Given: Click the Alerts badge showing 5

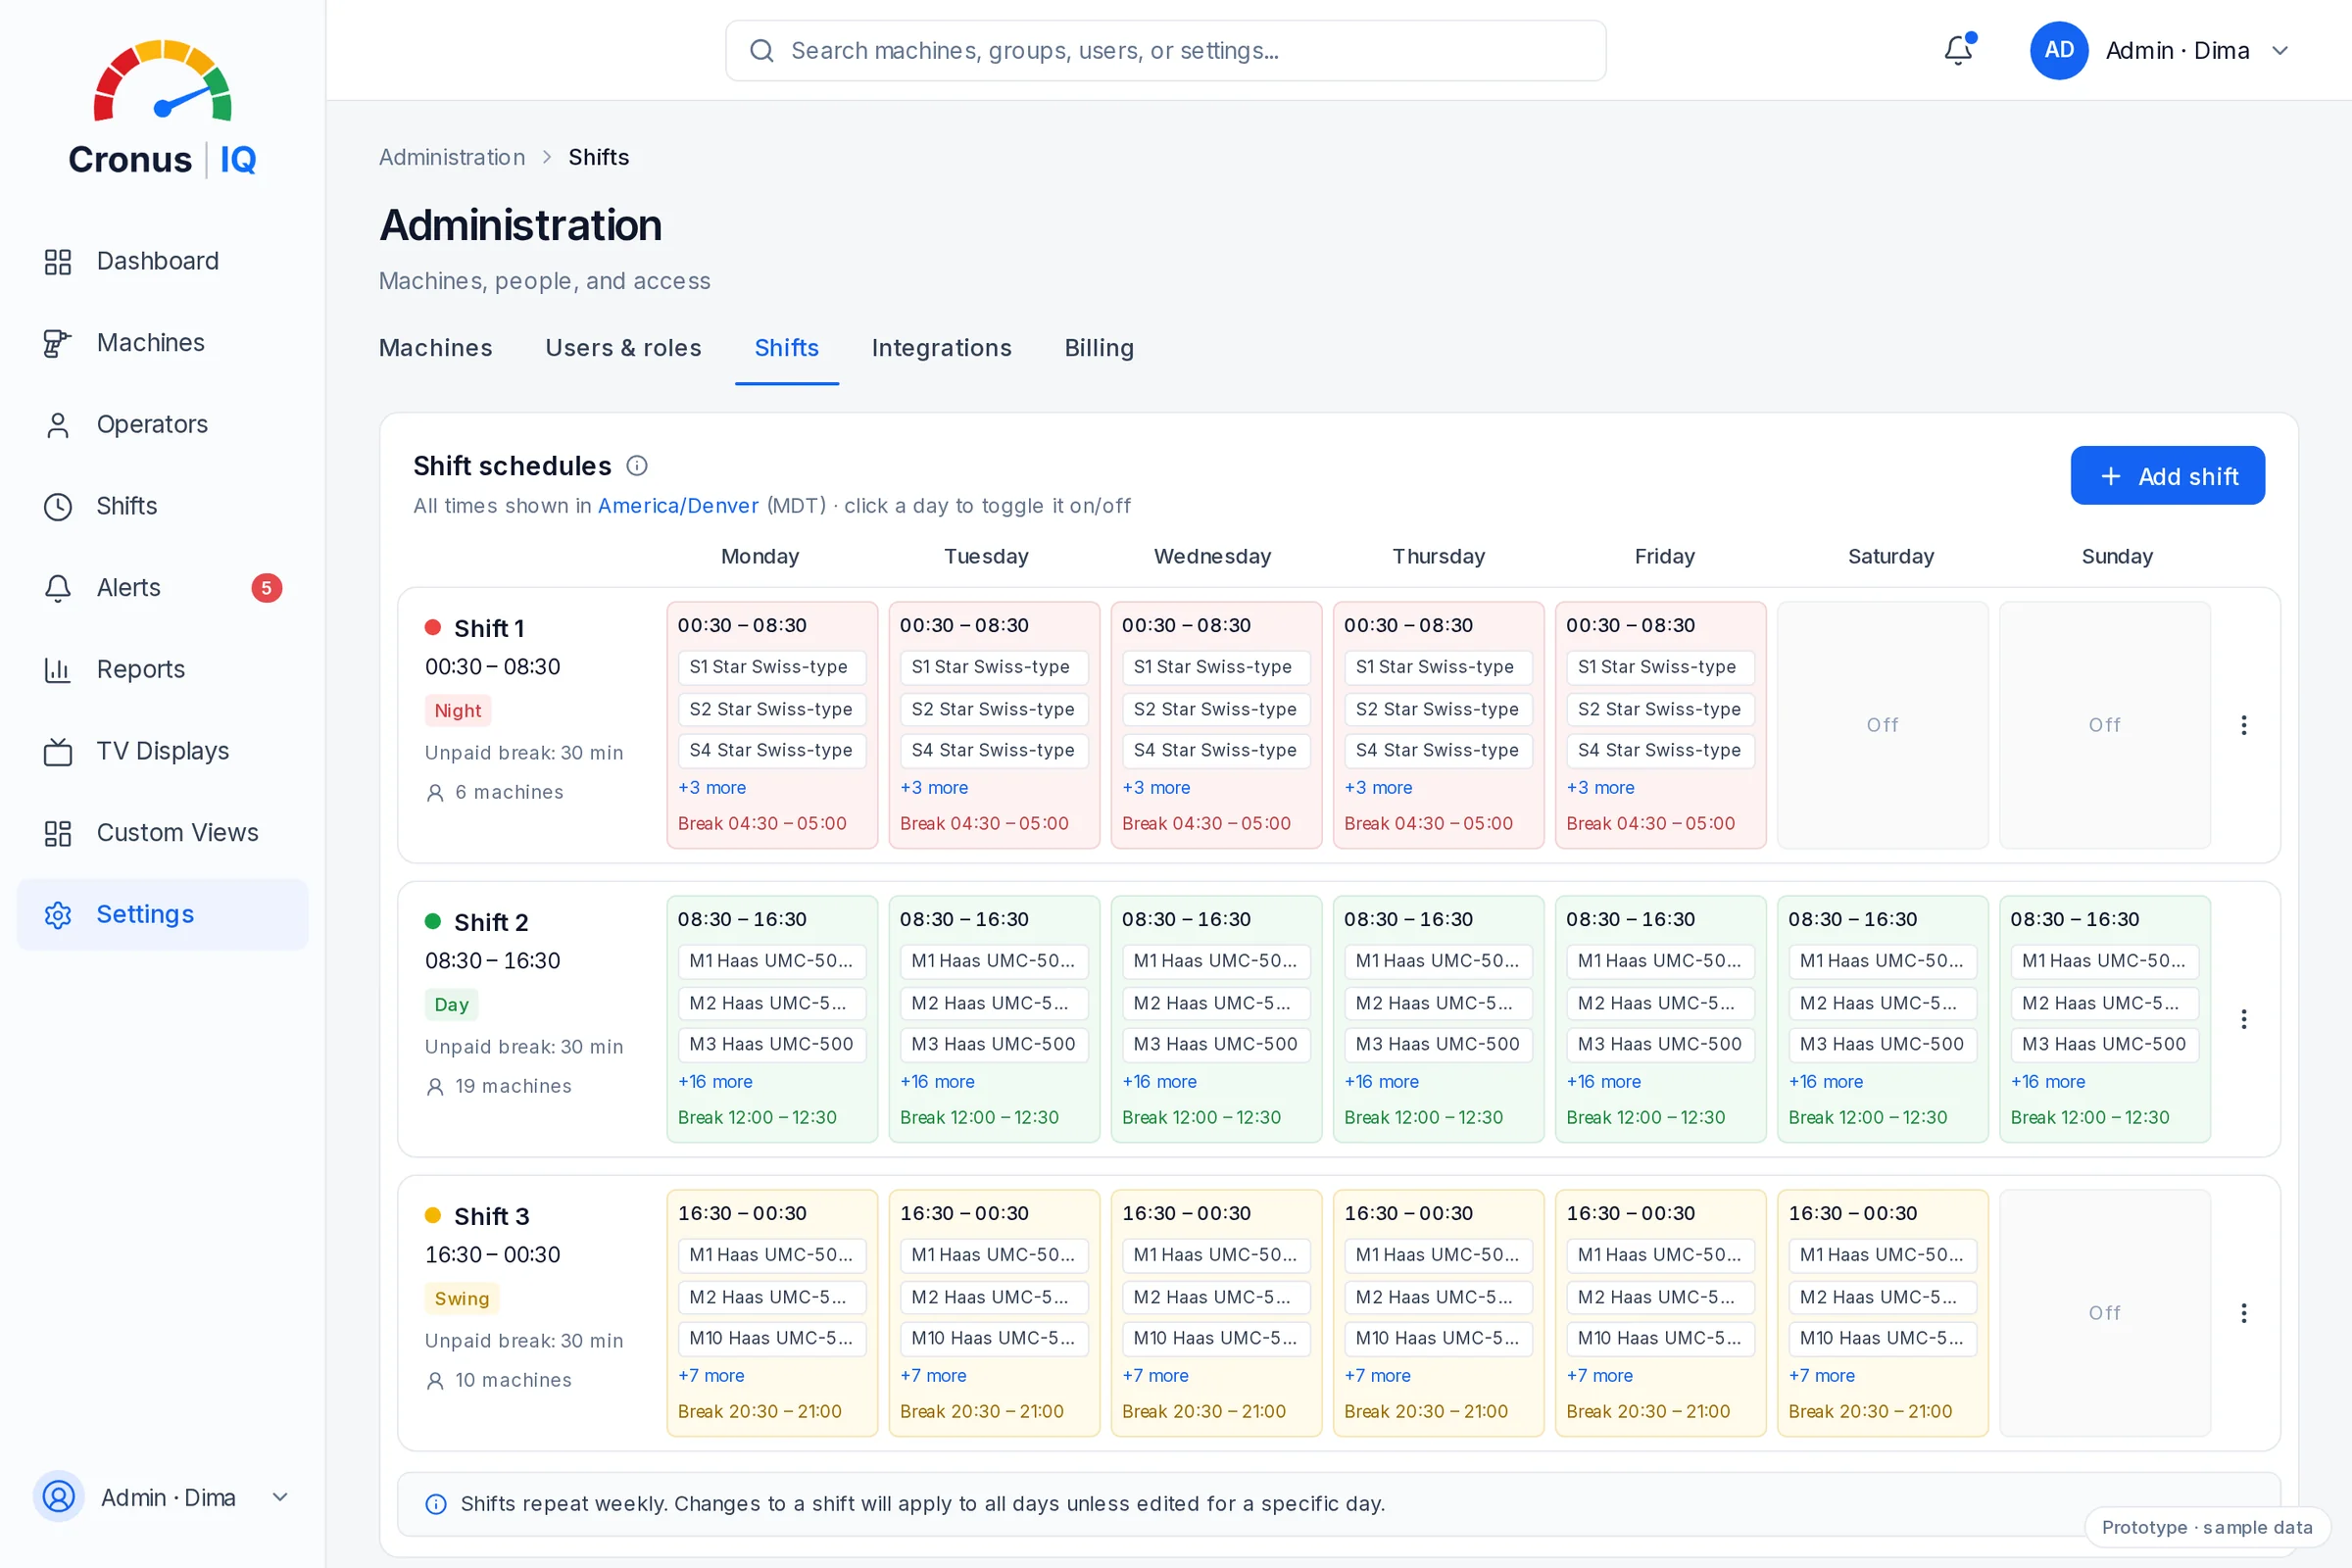Looking at the screenshot, I should pos(266,588).
